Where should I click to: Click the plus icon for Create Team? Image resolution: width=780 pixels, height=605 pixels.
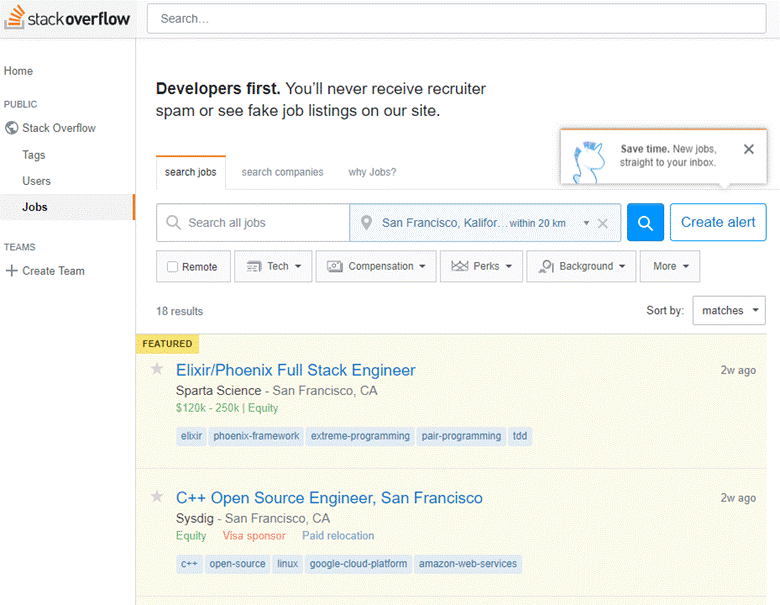coord(12,271)
